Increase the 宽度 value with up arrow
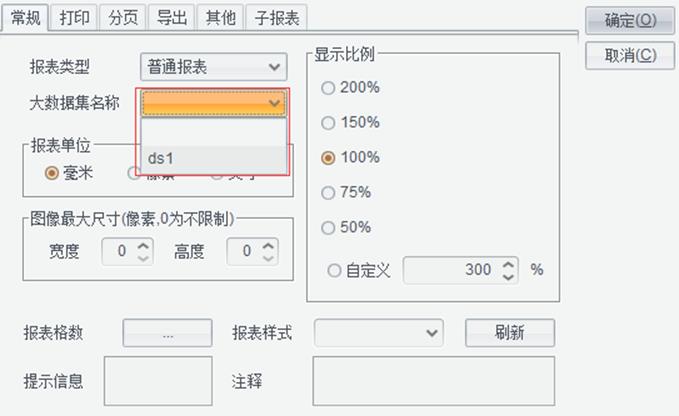679x416 pixels. point(143,246)
